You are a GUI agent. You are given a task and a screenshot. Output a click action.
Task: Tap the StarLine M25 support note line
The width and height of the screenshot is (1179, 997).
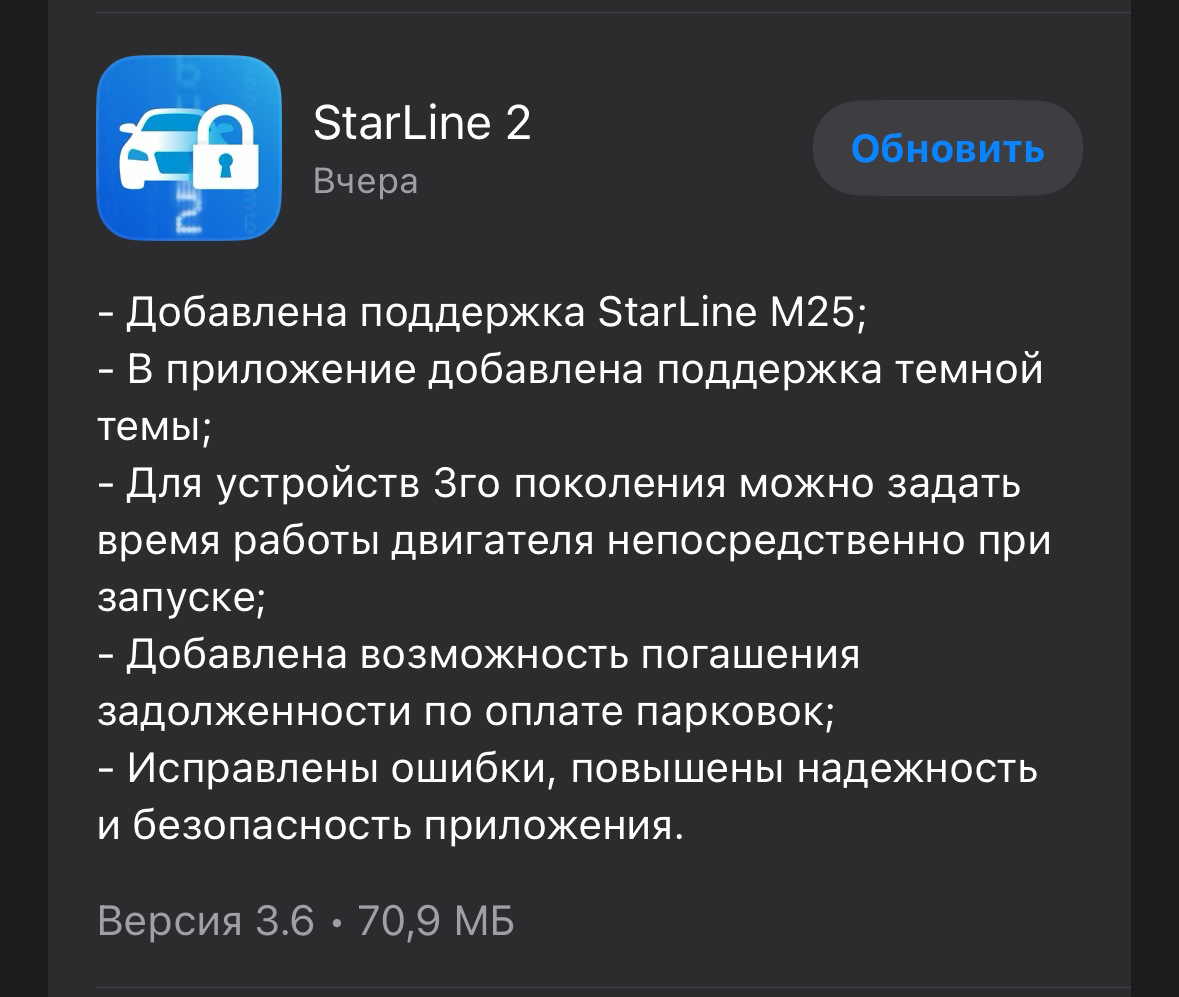[482, 311]
